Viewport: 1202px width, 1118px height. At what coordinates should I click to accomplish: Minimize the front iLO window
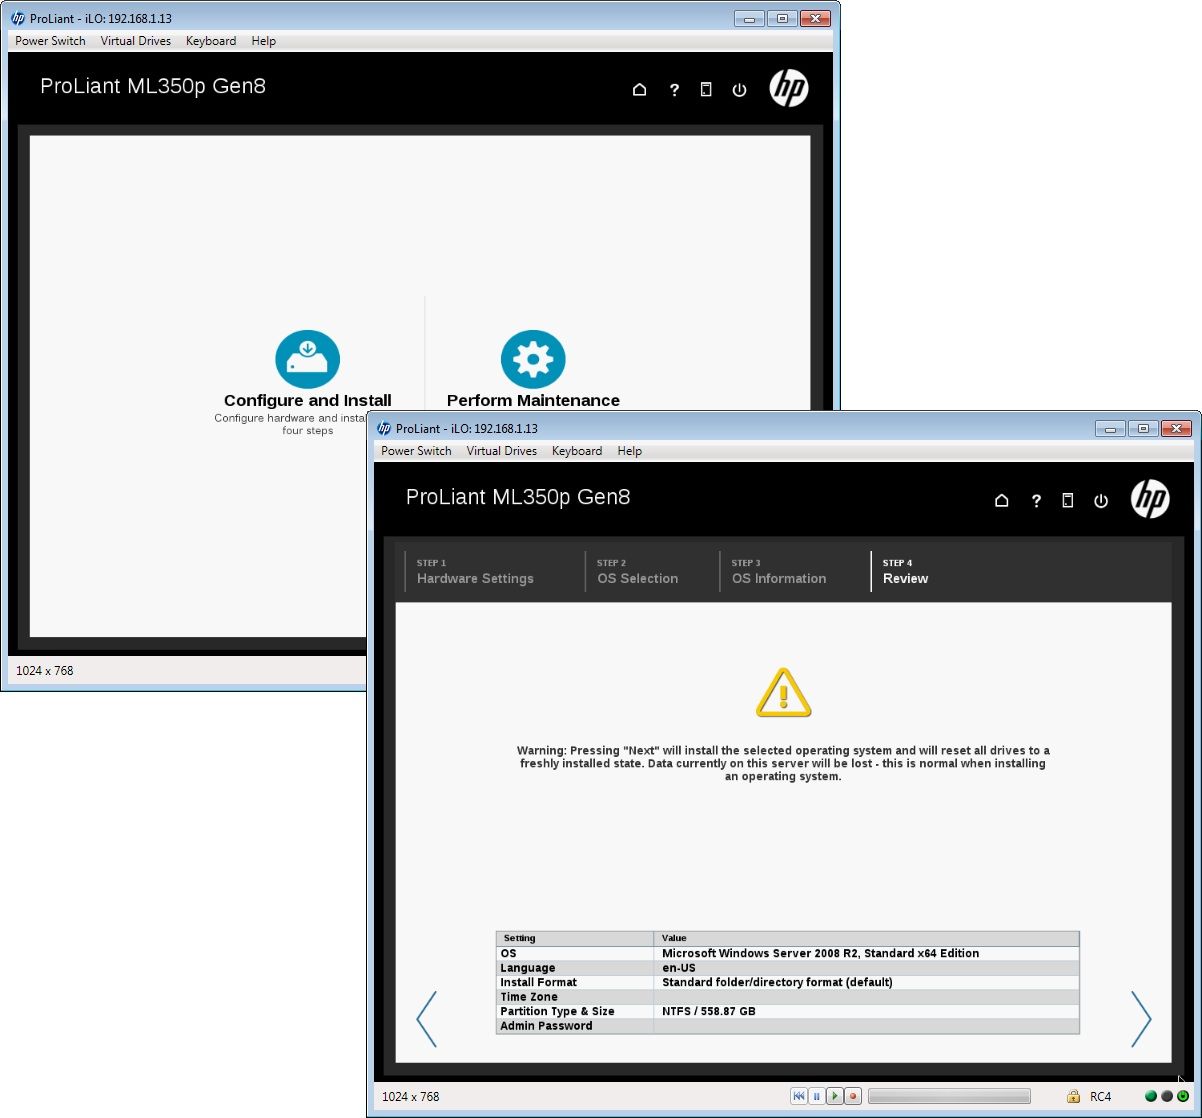pos(1111,428)
